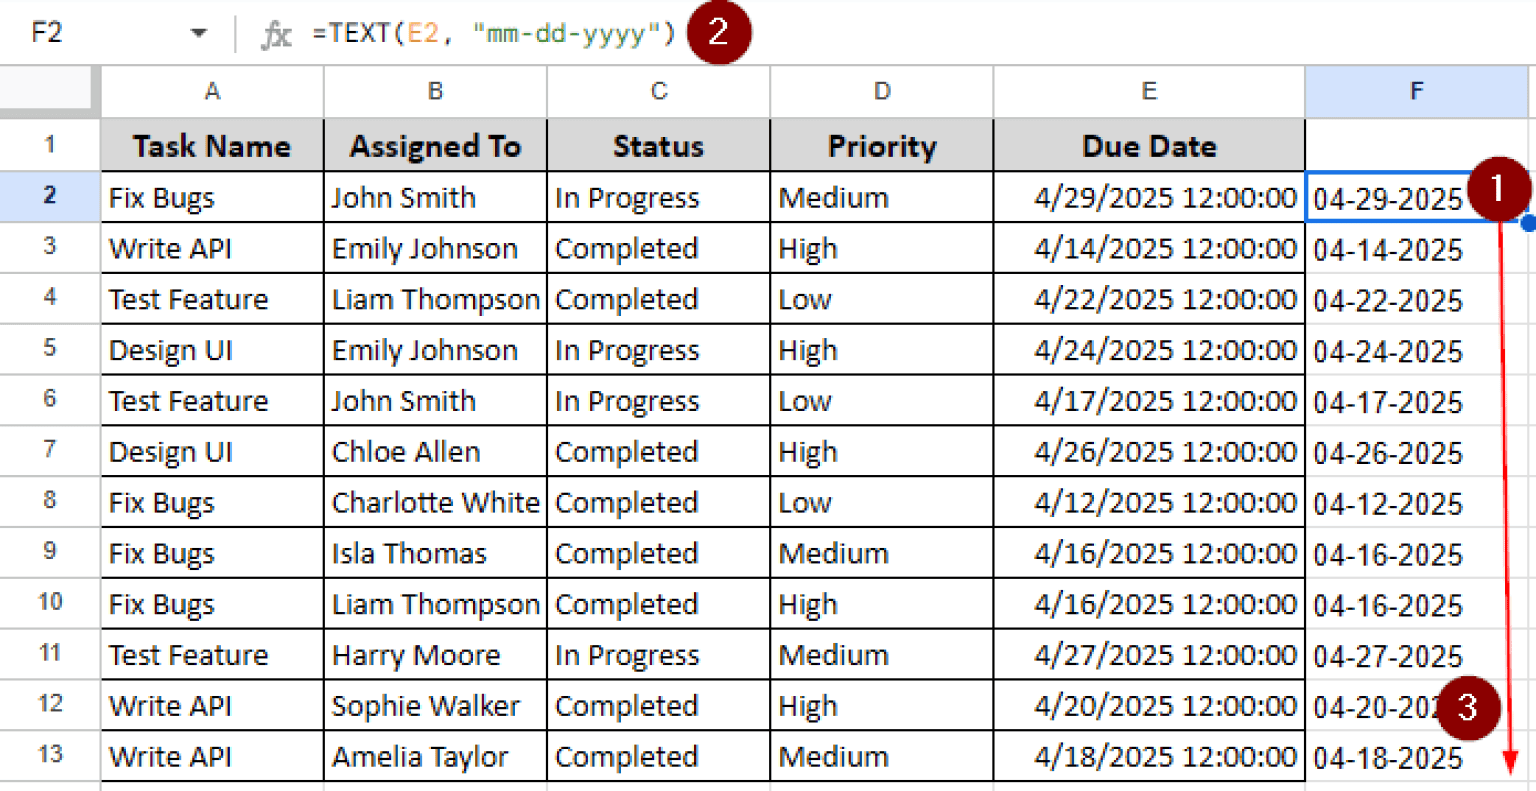Screen dimensions: 1536x791
Task: Click the red step 1 marker
Action: (1498, 188)
